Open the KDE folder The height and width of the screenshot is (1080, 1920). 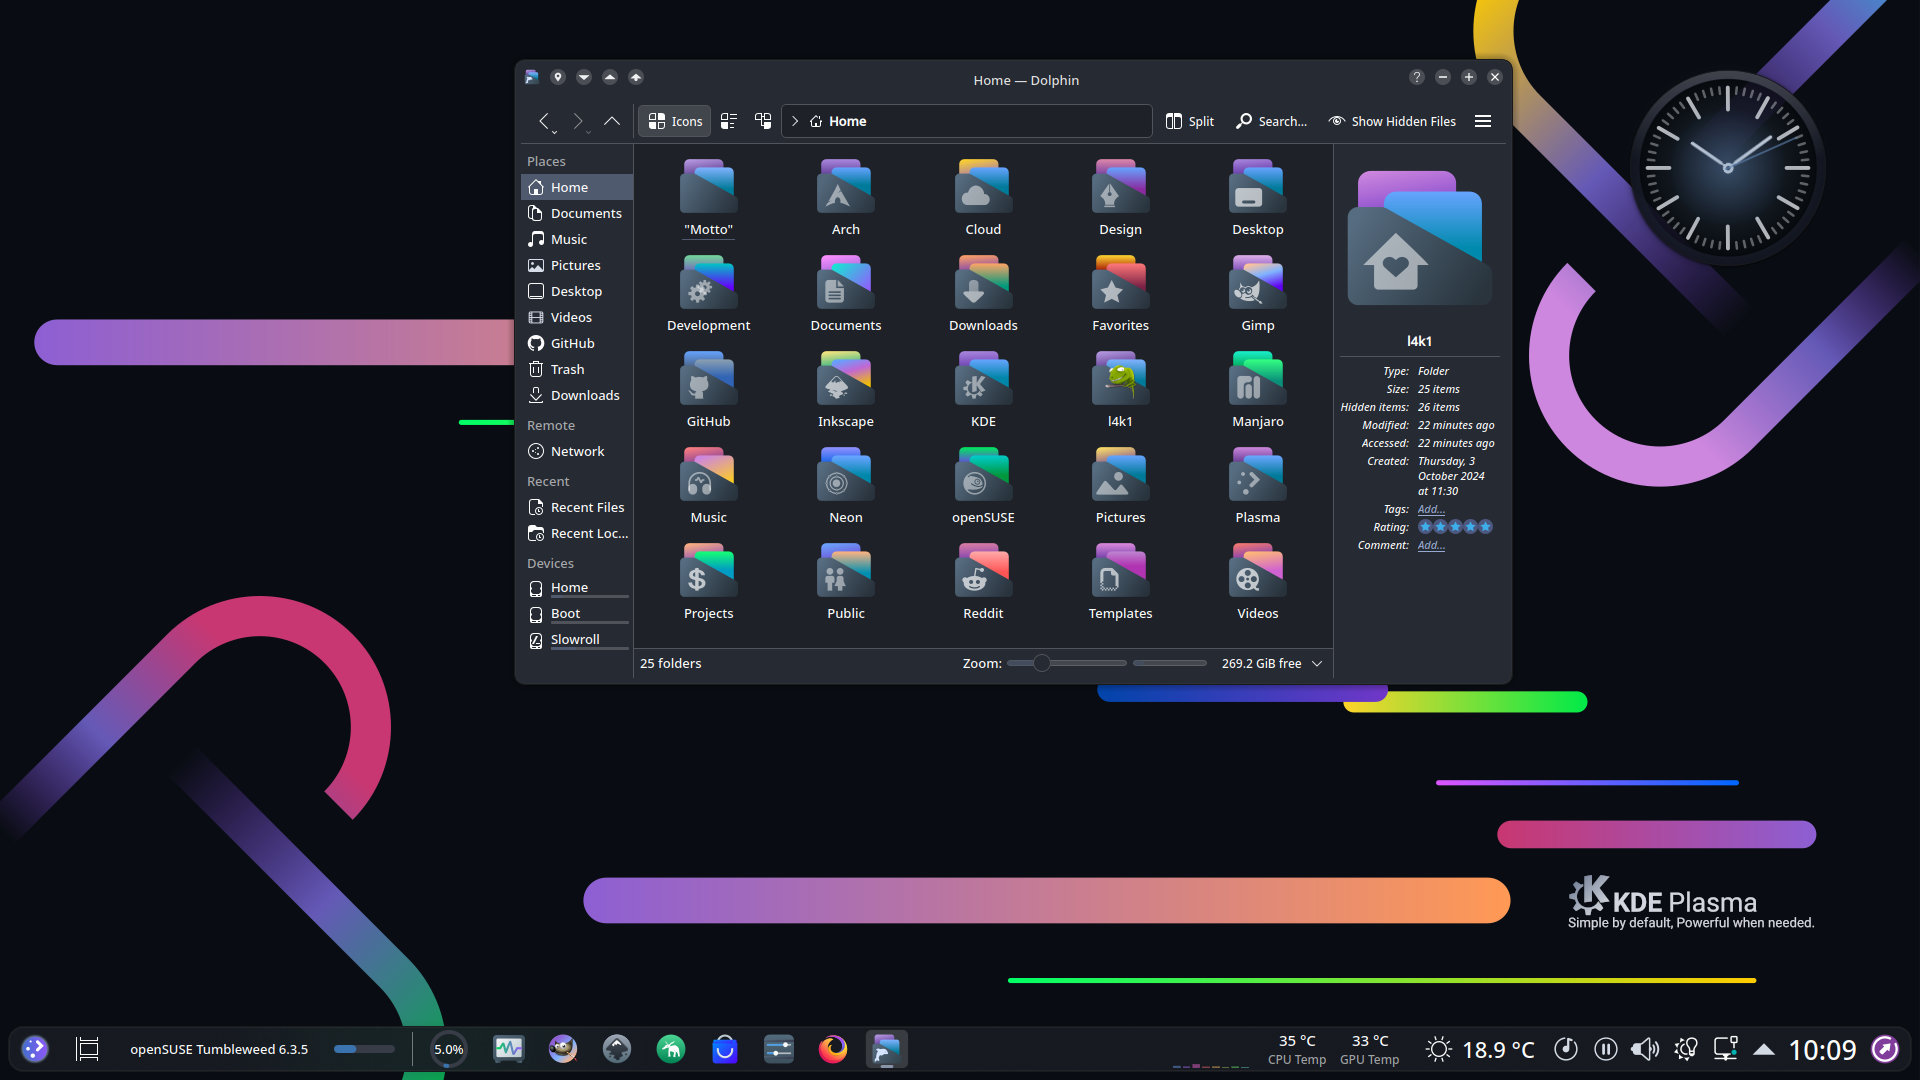[x=982, y=390]
